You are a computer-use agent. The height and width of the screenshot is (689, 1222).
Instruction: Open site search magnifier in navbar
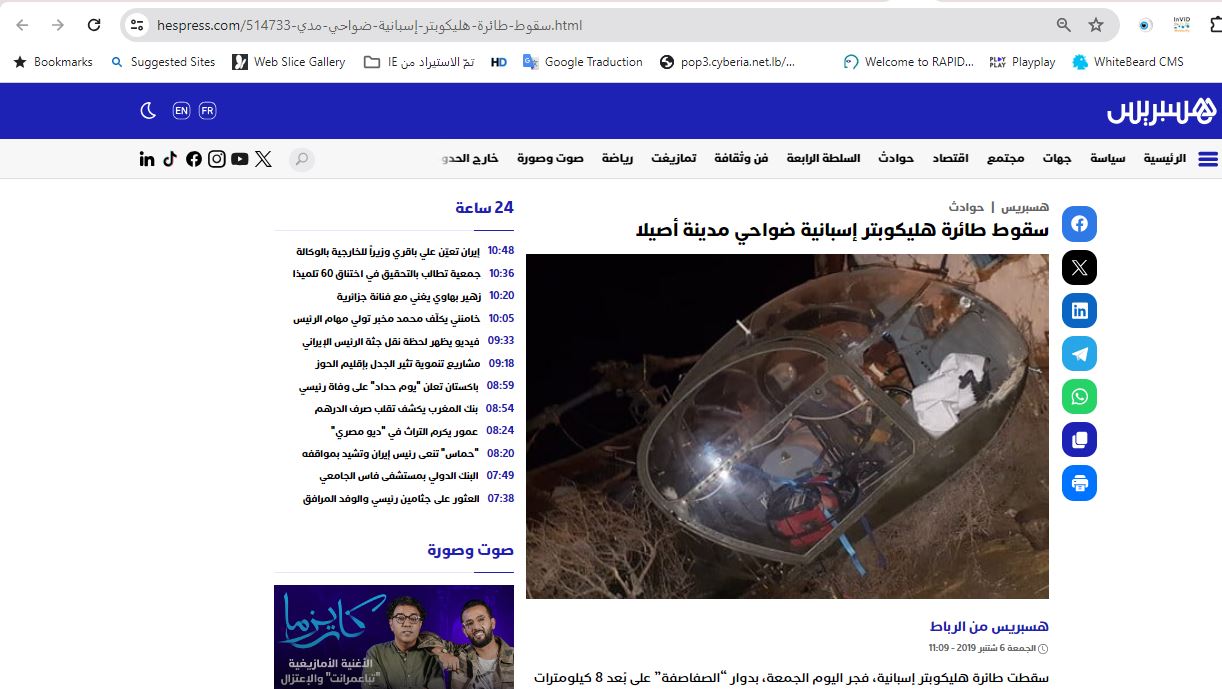tap(301, 159)
